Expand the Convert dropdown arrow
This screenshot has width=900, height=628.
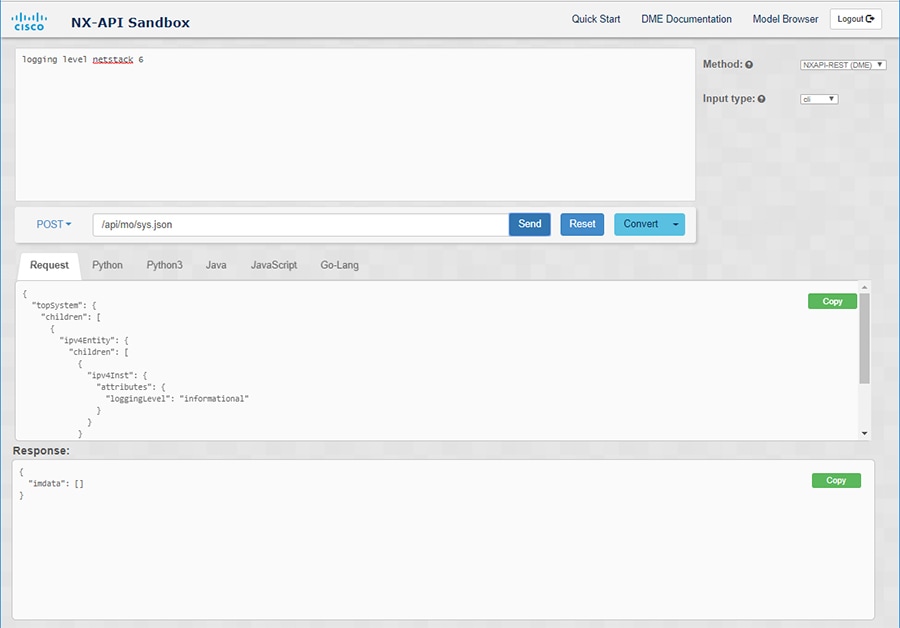(x=676, y=224)
